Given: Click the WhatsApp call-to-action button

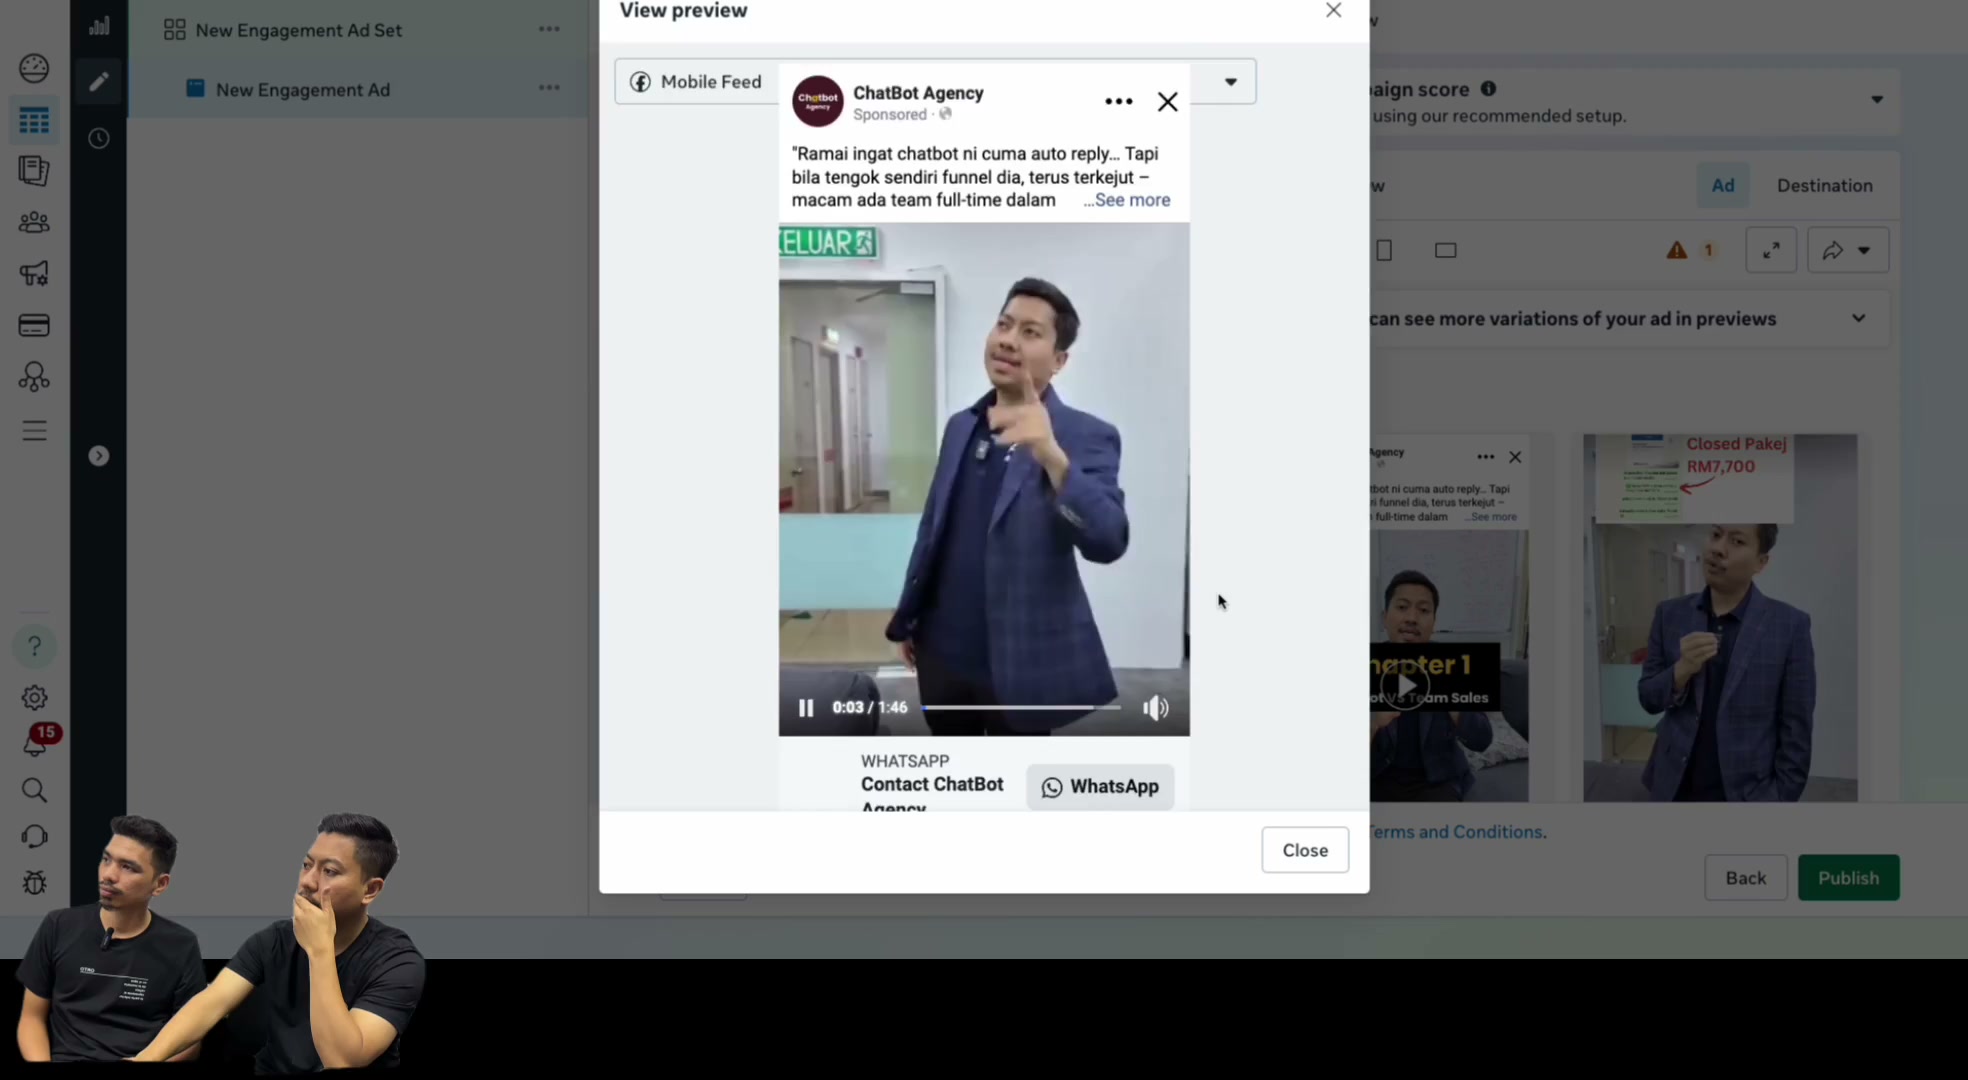Looking at the screenshot, I should coord(1100,787).
